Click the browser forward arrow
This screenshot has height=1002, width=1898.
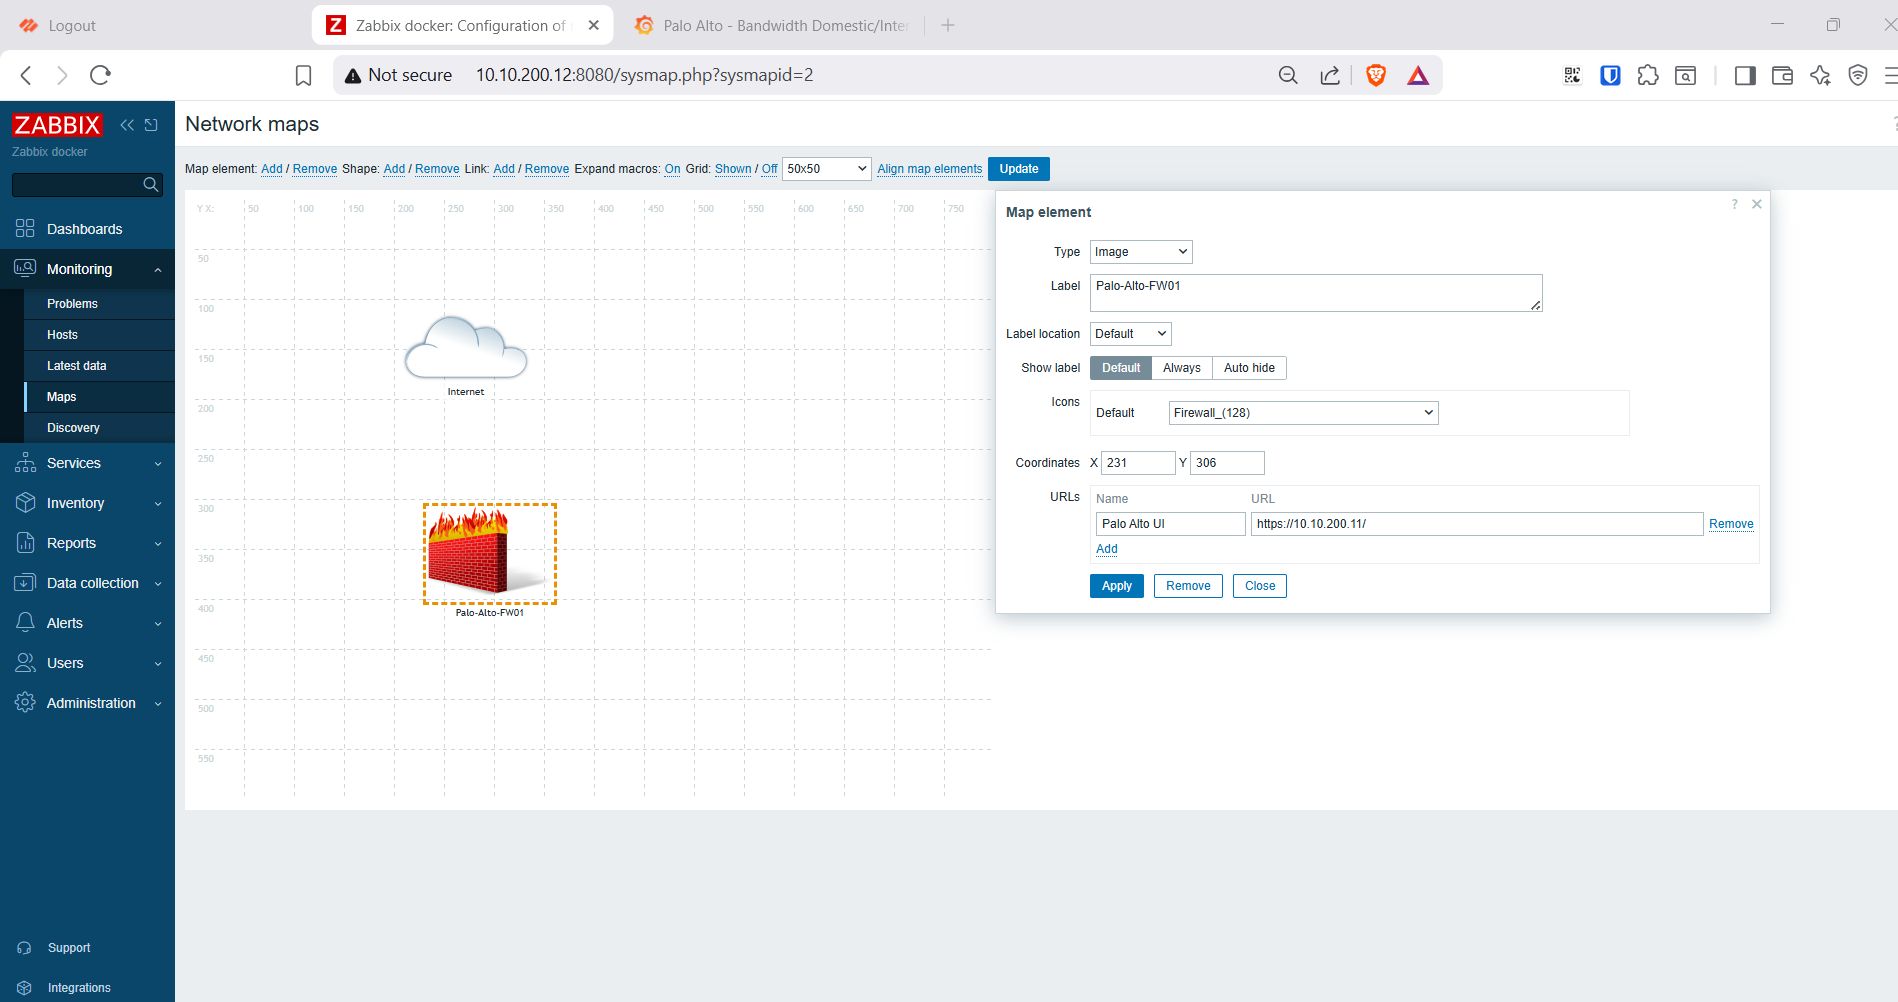pos(63,75)
